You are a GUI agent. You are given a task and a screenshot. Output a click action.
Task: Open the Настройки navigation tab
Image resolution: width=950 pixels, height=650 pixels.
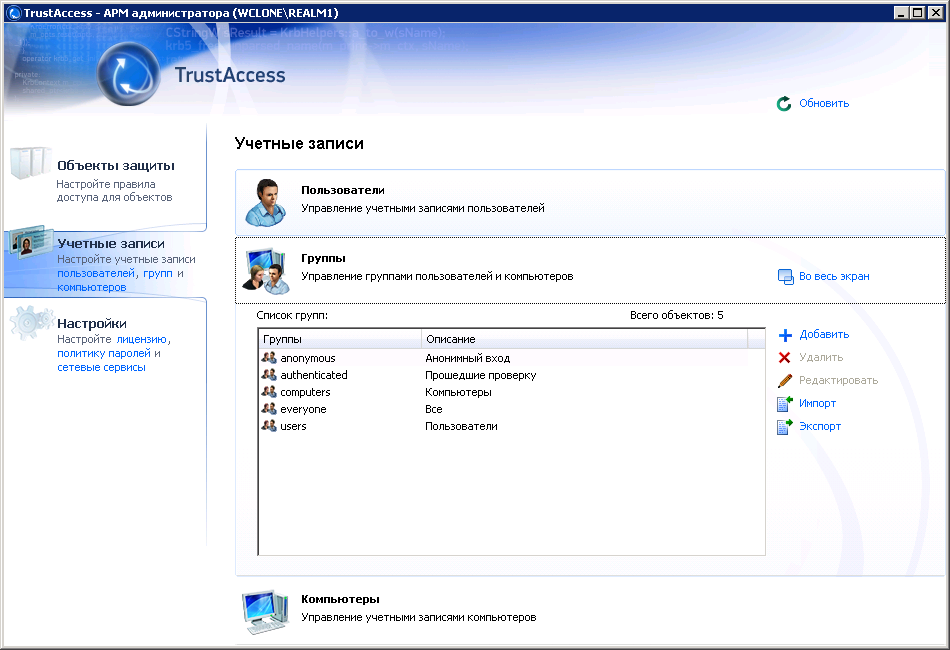92,324
